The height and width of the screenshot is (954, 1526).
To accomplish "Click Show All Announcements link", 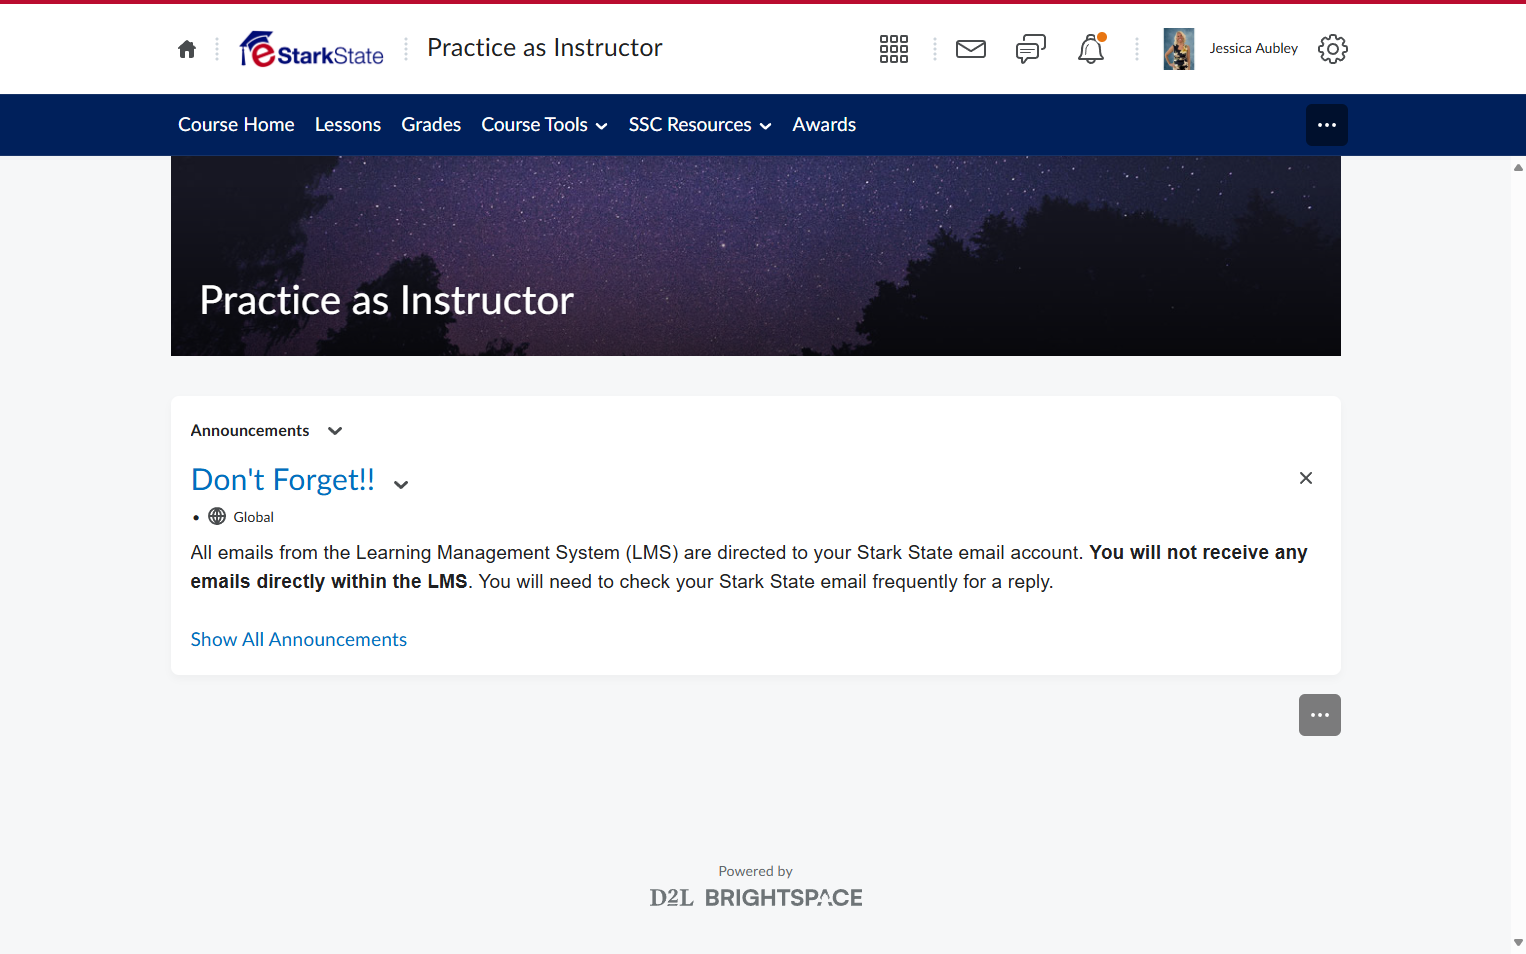I will coord(299,640).
